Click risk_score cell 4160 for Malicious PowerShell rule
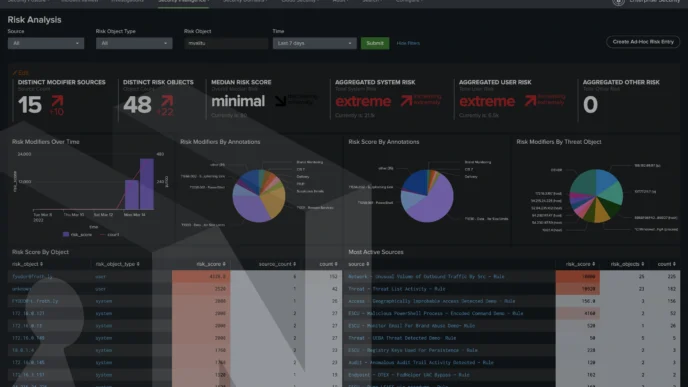 577,314
